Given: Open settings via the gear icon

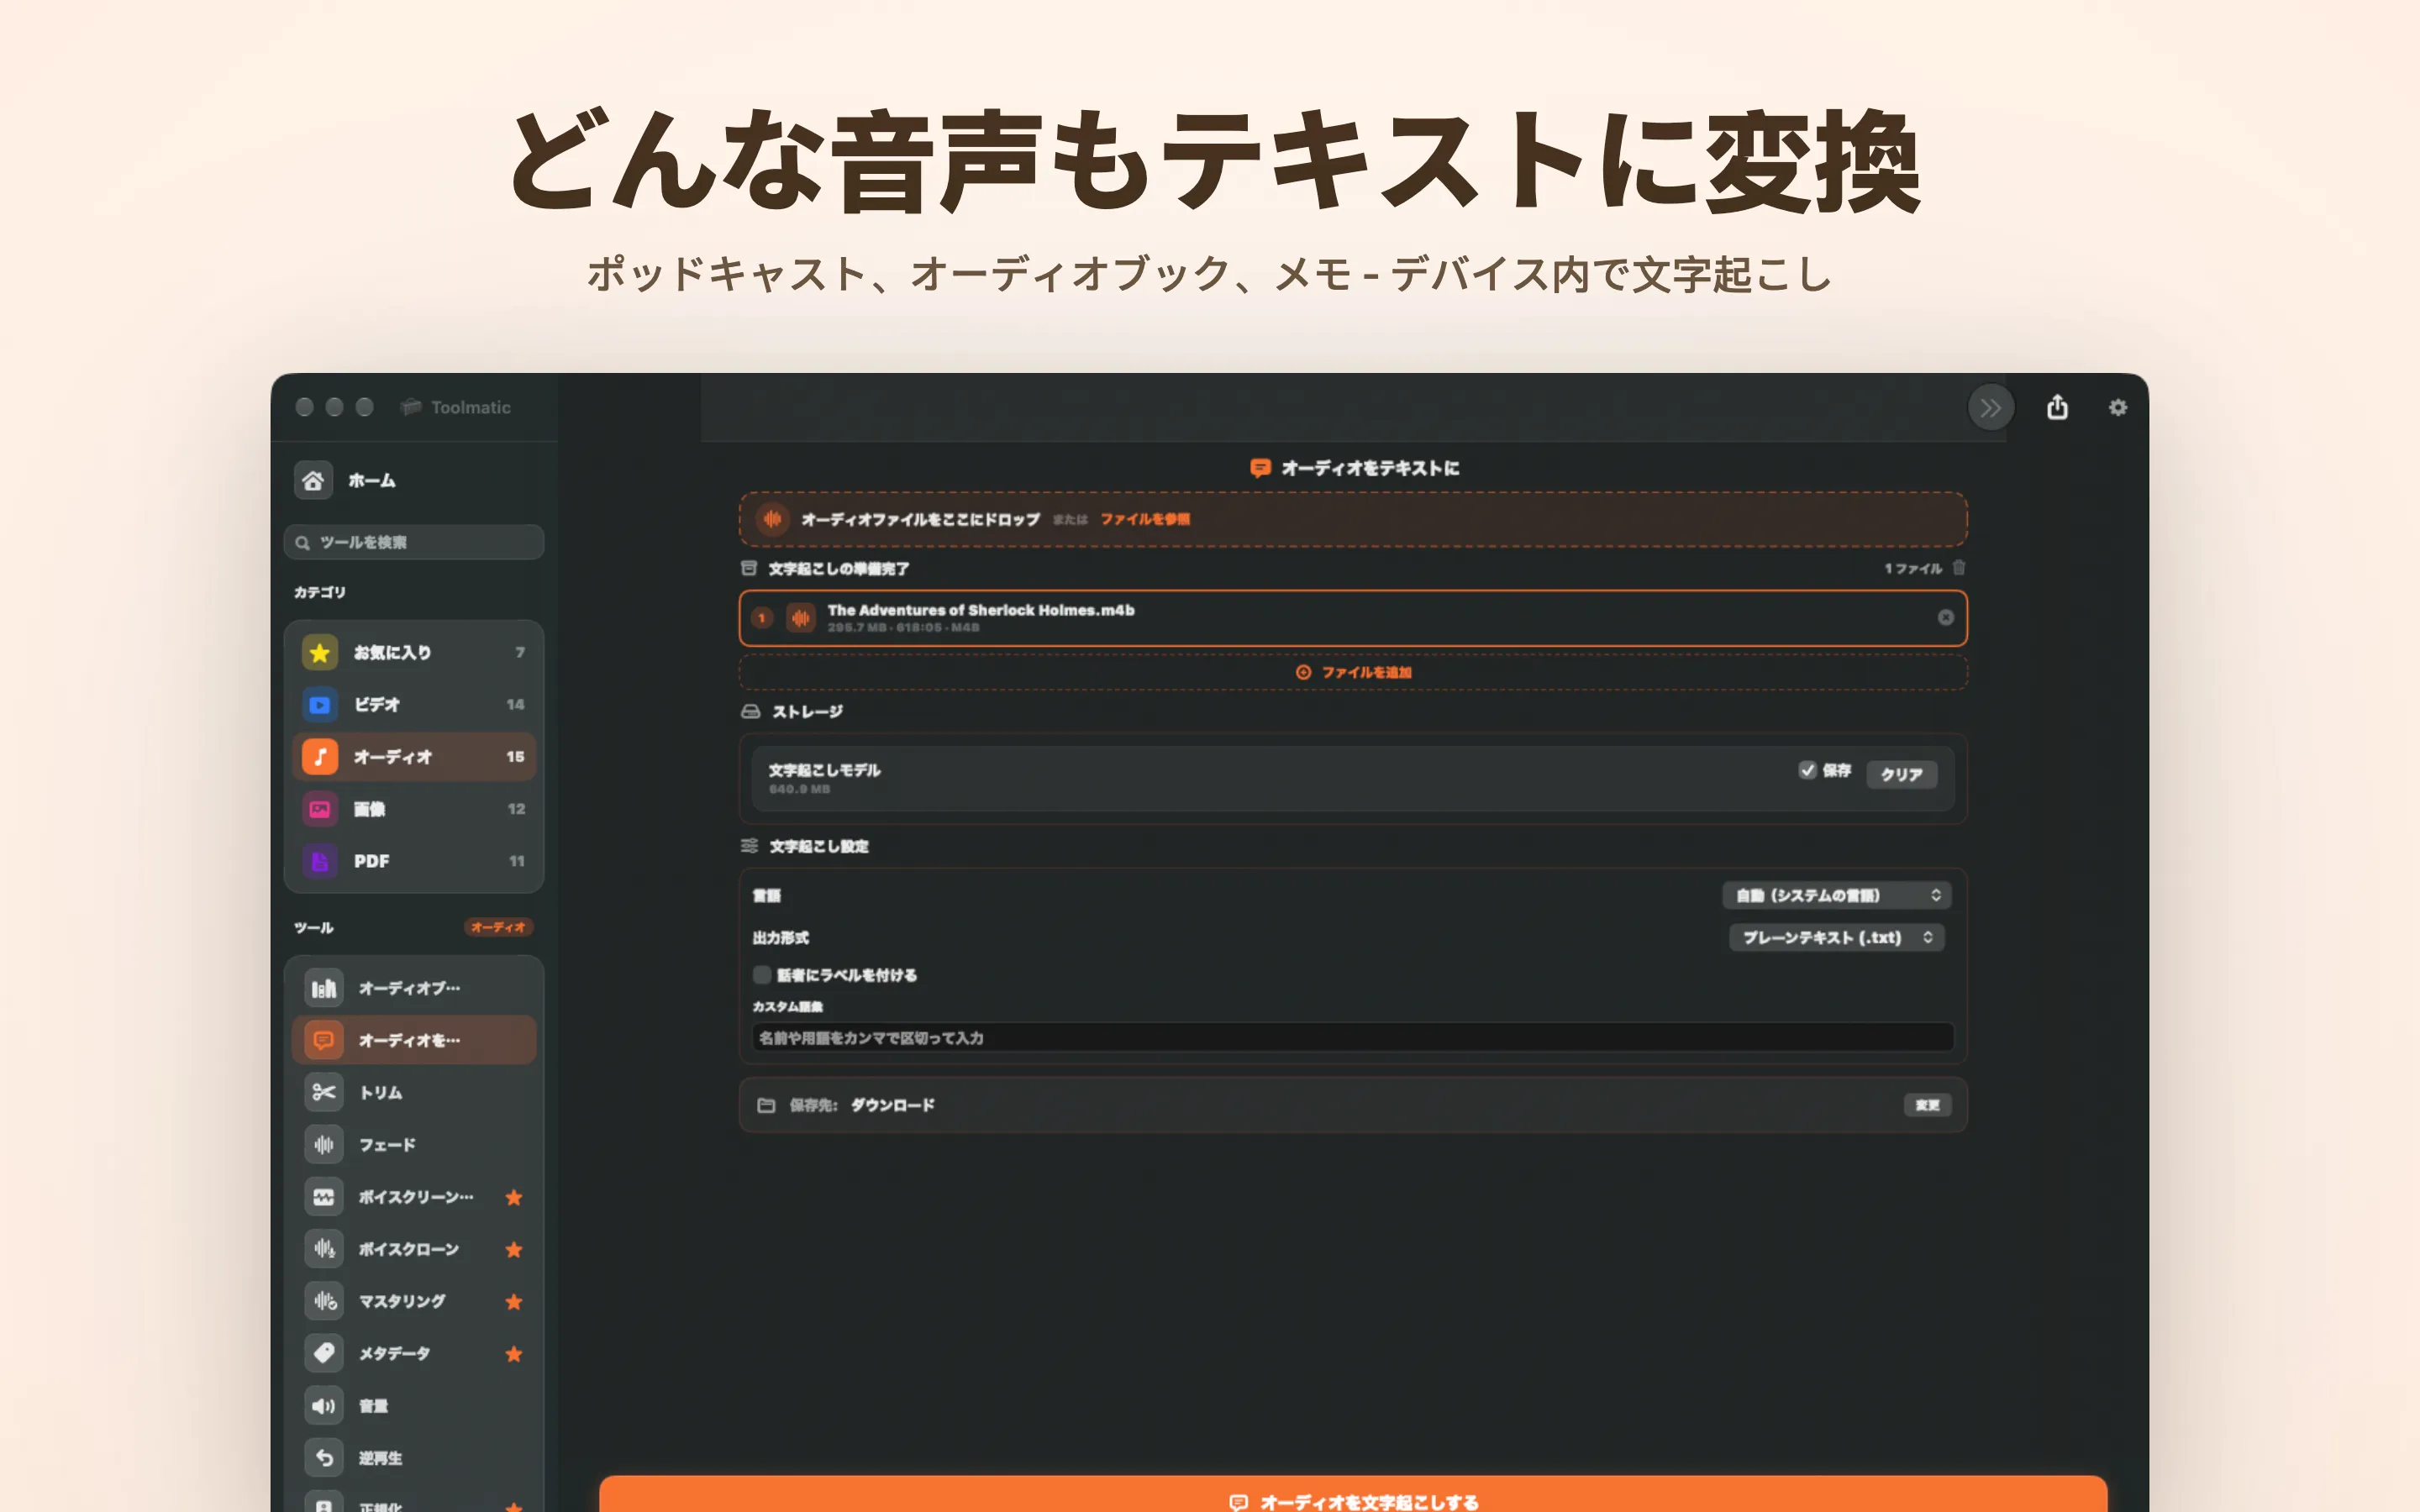Looking at the screenshot, I should (2118, 407).
